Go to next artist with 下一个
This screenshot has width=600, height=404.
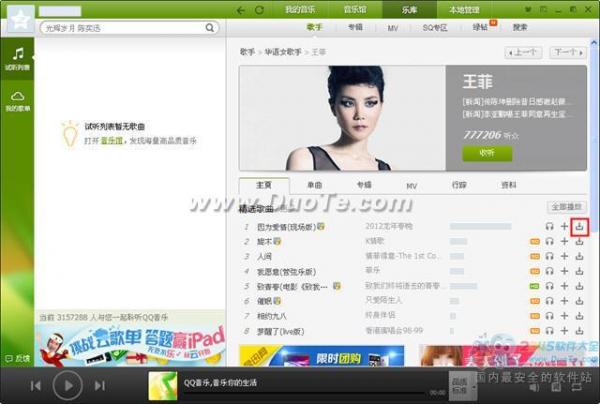(x=568, y=52)
